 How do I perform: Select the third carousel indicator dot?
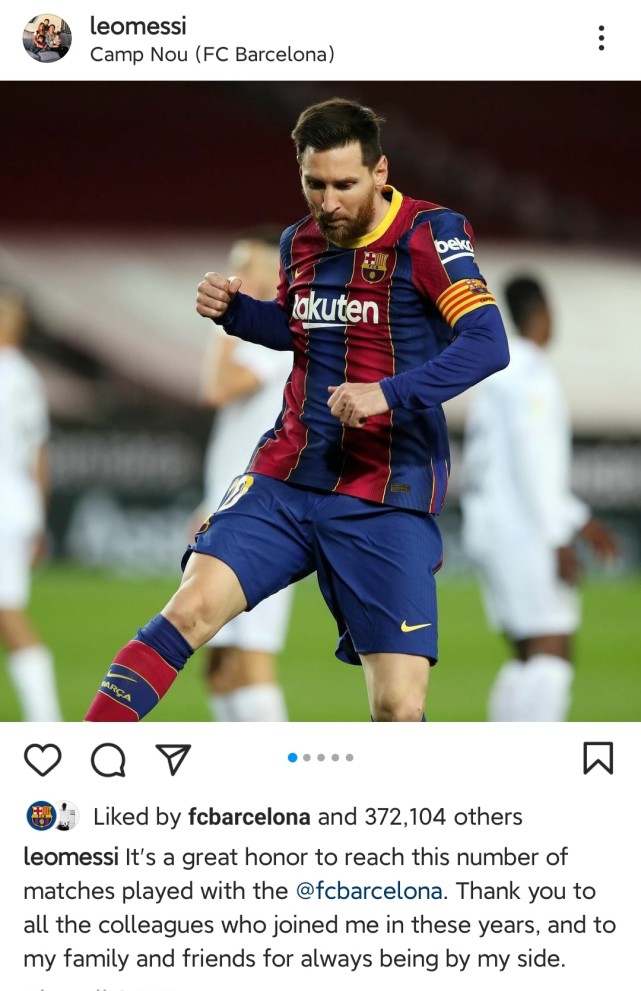321,757
